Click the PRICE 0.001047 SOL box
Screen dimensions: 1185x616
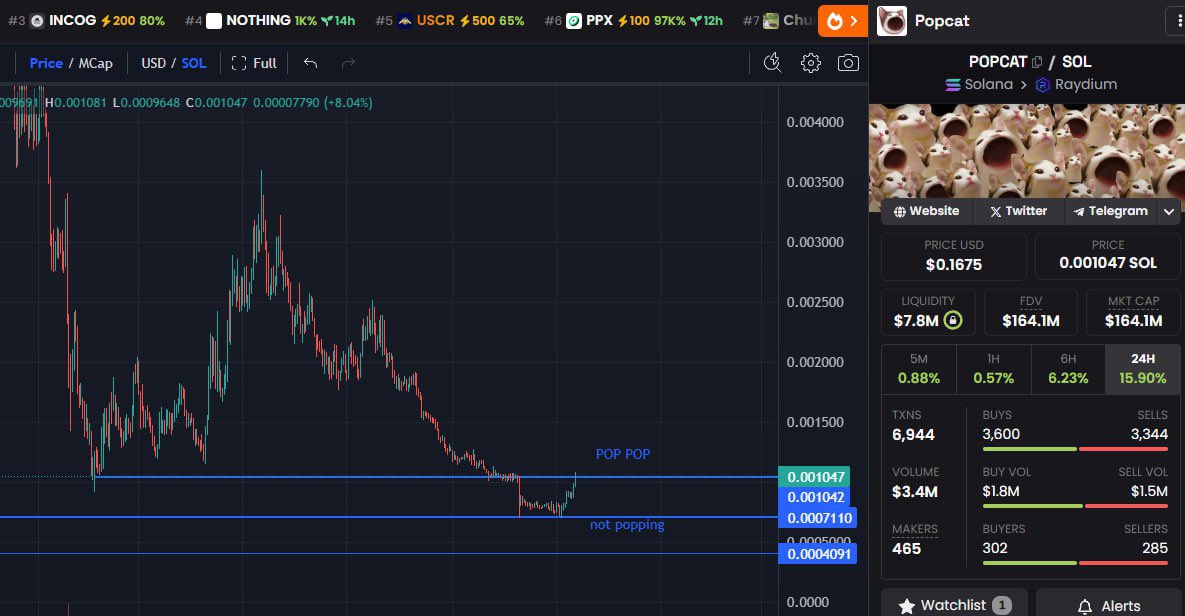(x=1108, y=256)
